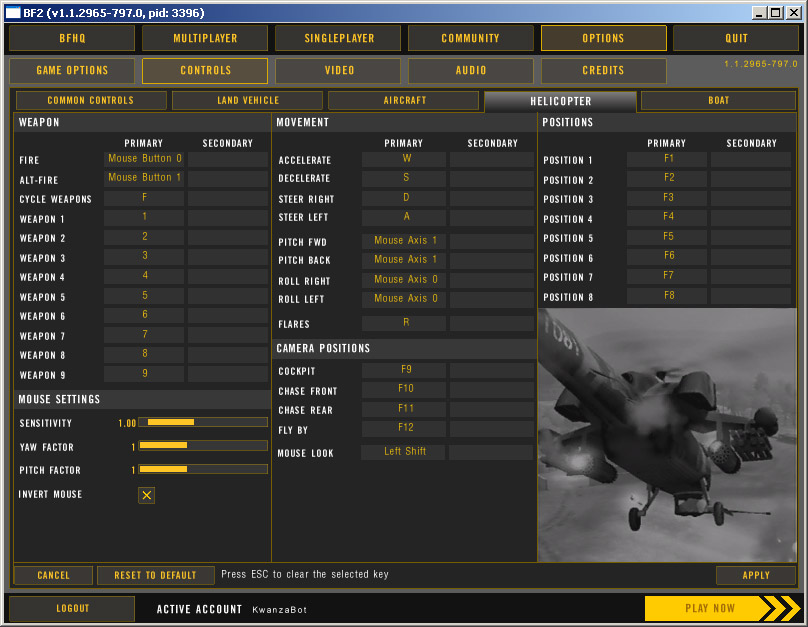Select Steer Left primary binding A

[404, 217]
